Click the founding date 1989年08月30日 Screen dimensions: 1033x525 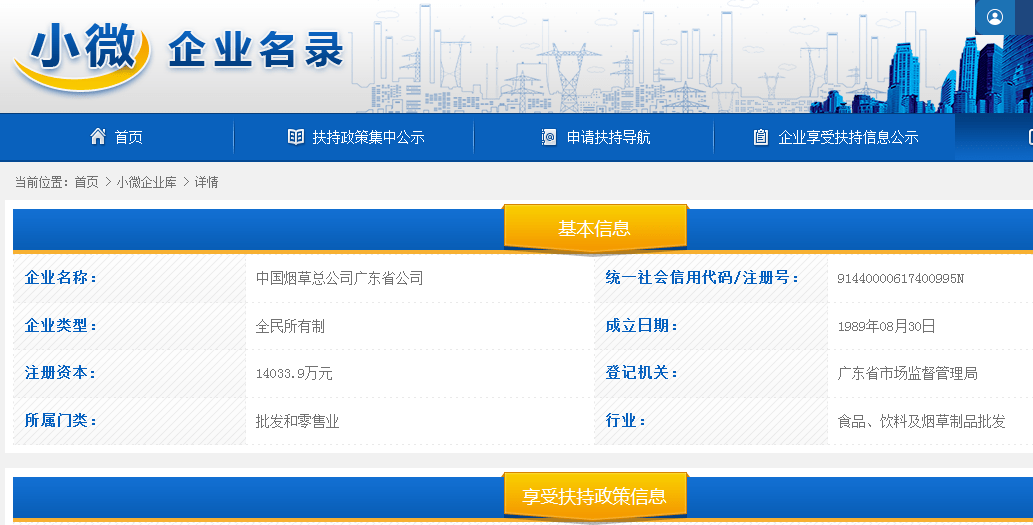(x=886, y=326)
